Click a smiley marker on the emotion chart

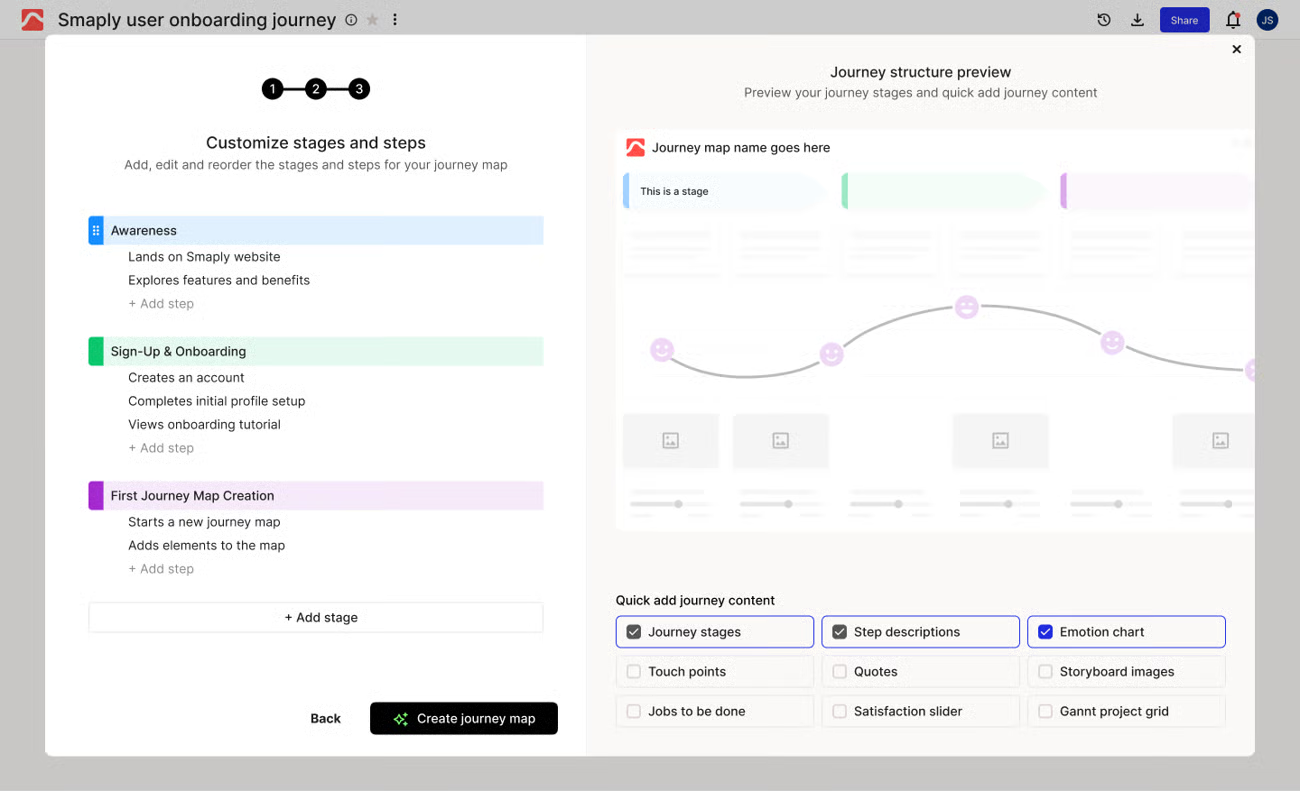tap(966, 307)
